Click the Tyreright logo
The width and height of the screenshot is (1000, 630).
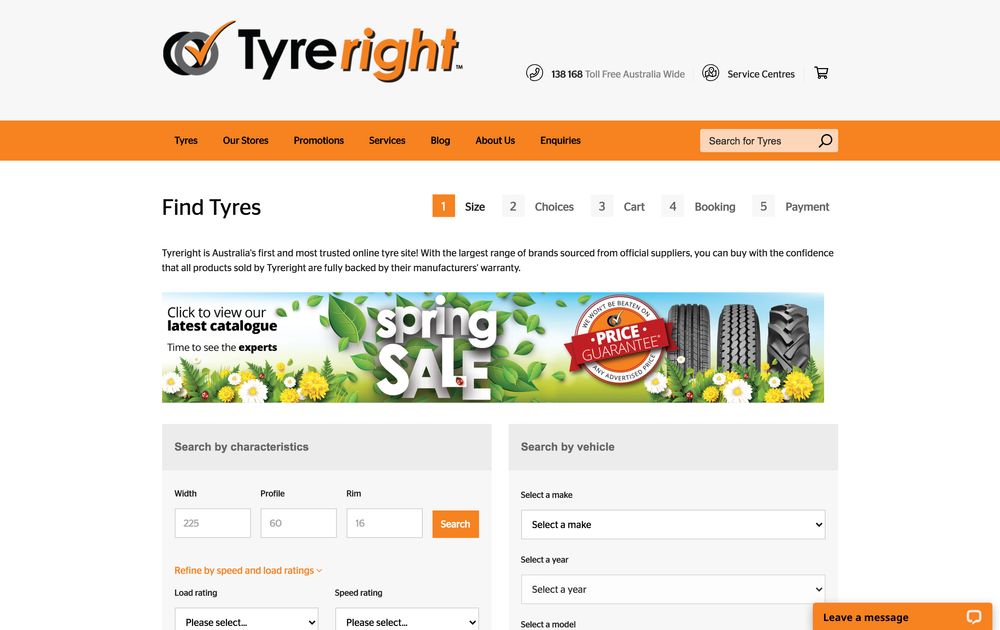312,52
